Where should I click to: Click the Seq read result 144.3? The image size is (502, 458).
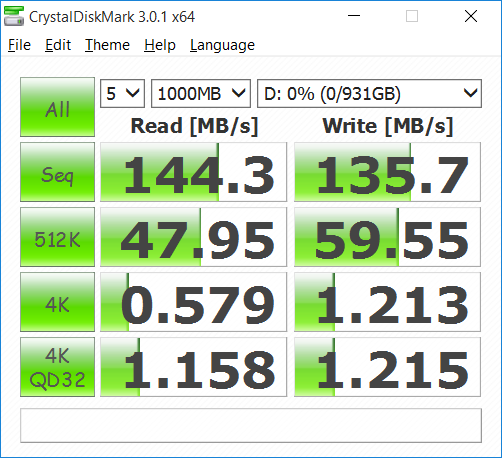(193, 172)
